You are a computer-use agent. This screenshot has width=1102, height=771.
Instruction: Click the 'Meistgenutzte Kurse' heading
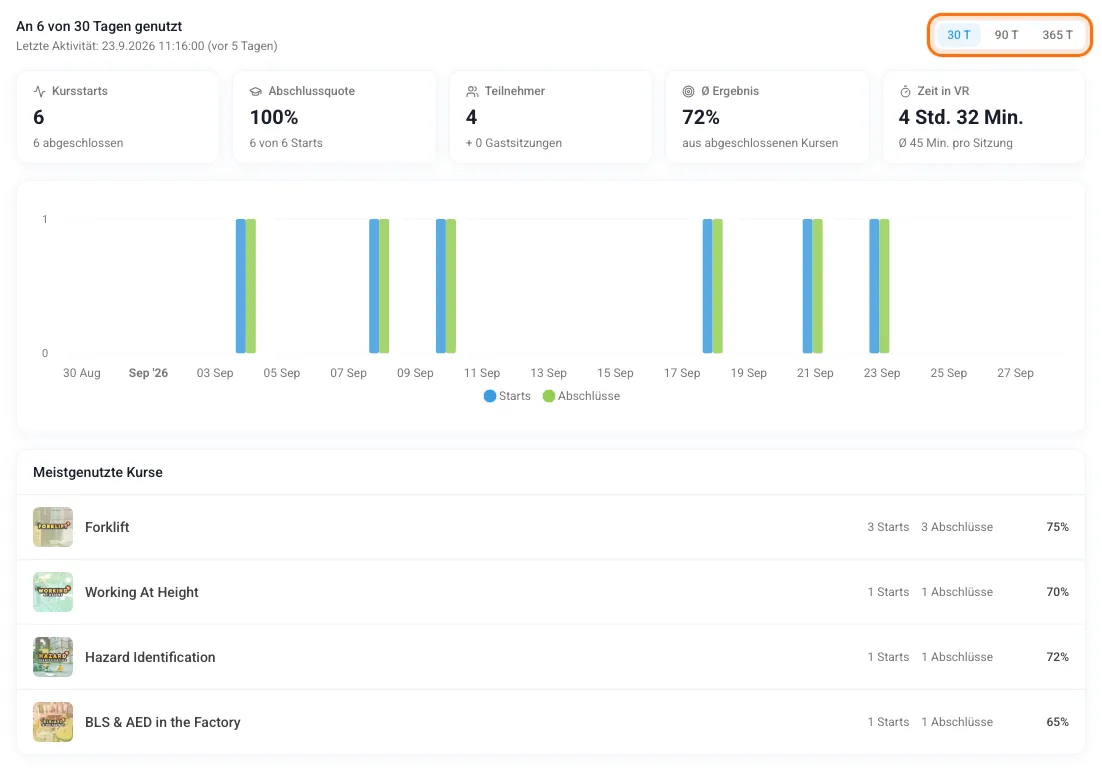pos(98,472)
